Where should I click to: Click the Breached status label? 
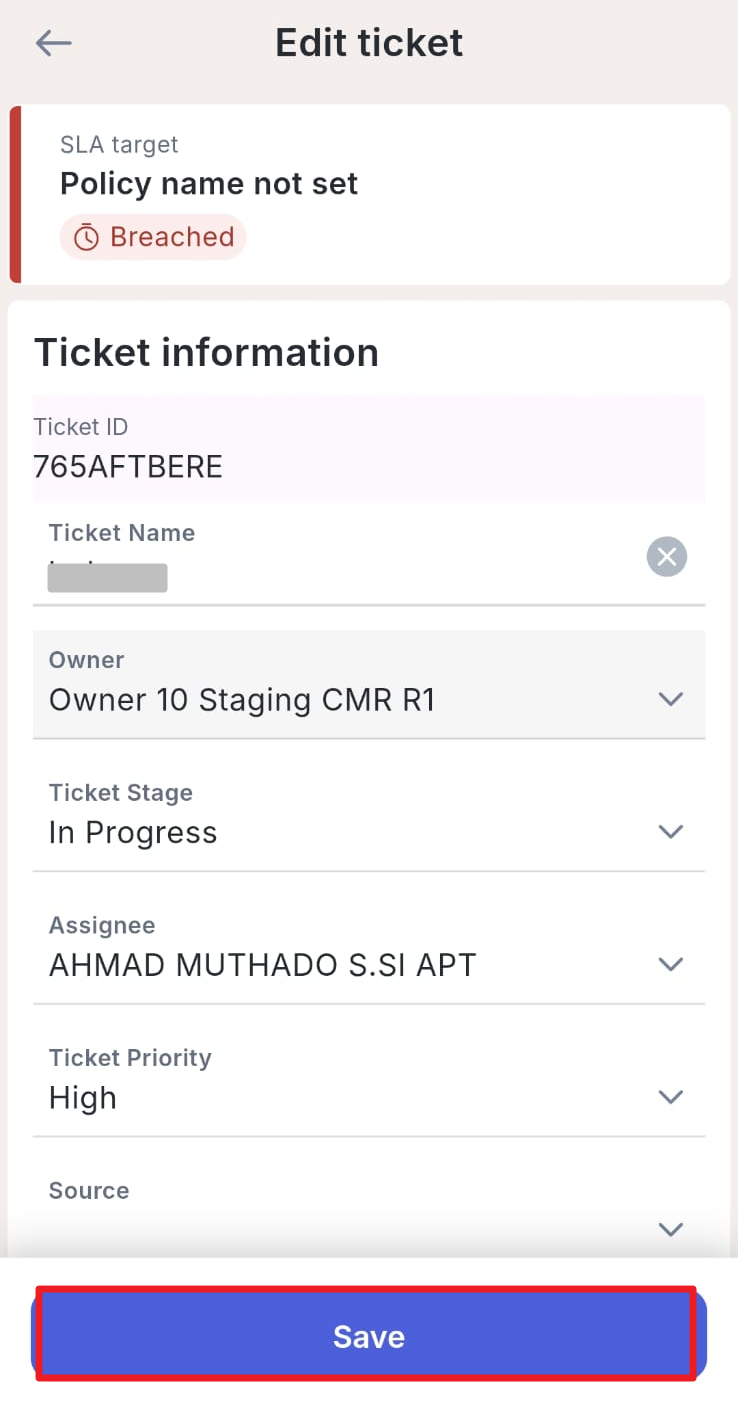[171, 237]
